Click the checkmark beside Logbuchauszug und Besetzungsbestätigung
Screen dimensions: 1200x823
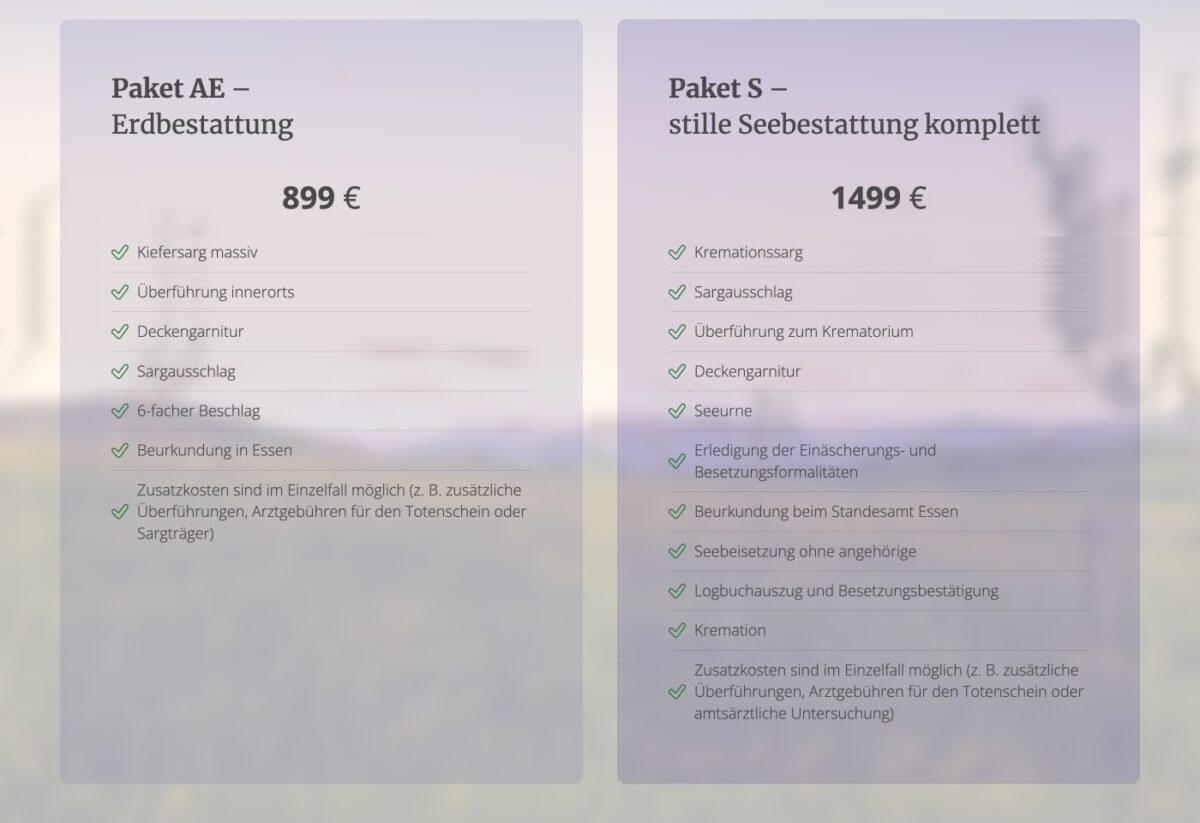677,590
